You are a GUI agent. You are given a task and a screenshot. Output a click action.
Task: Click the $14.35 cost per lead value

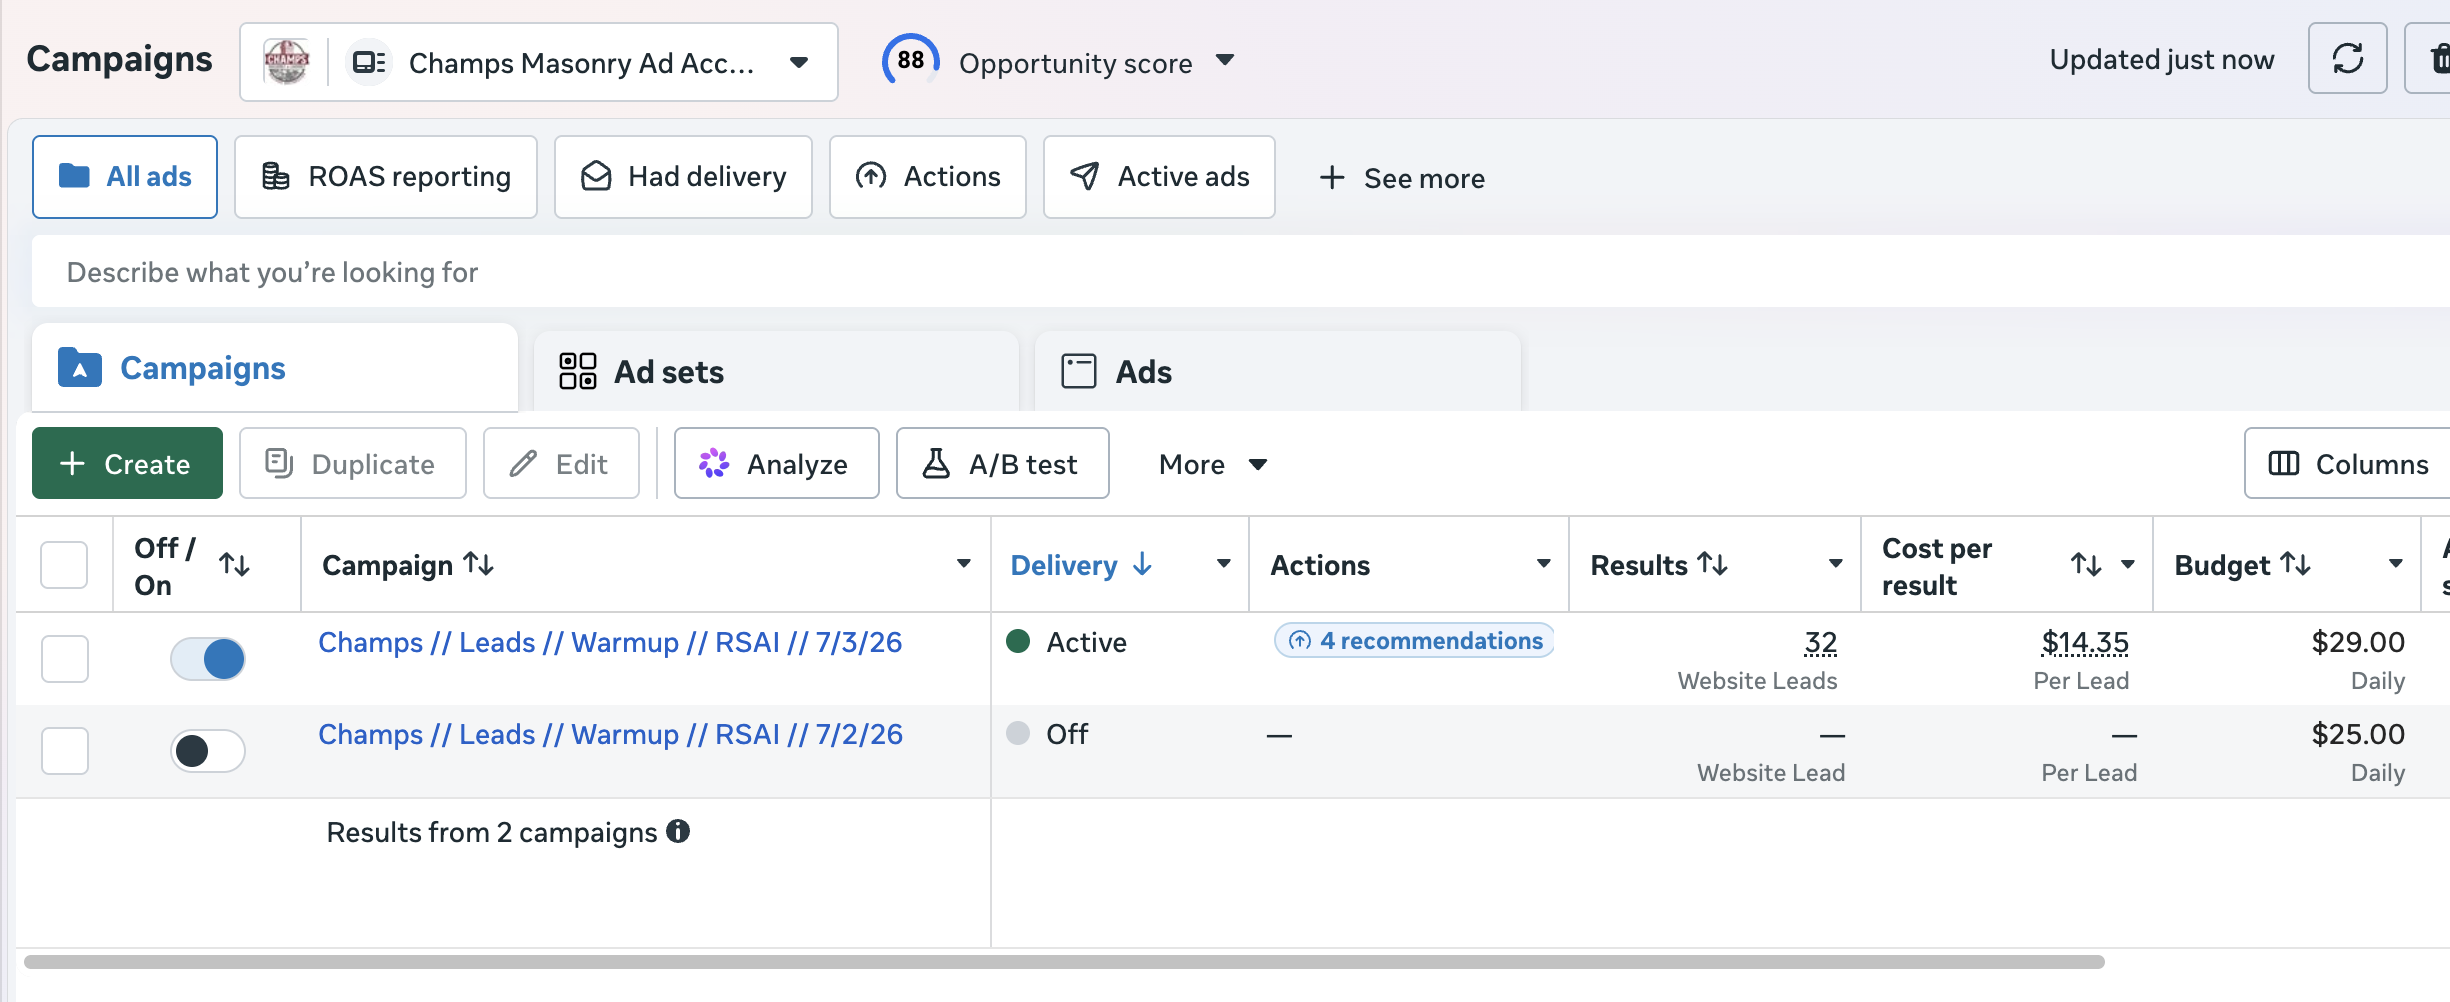pos(2085,642)
